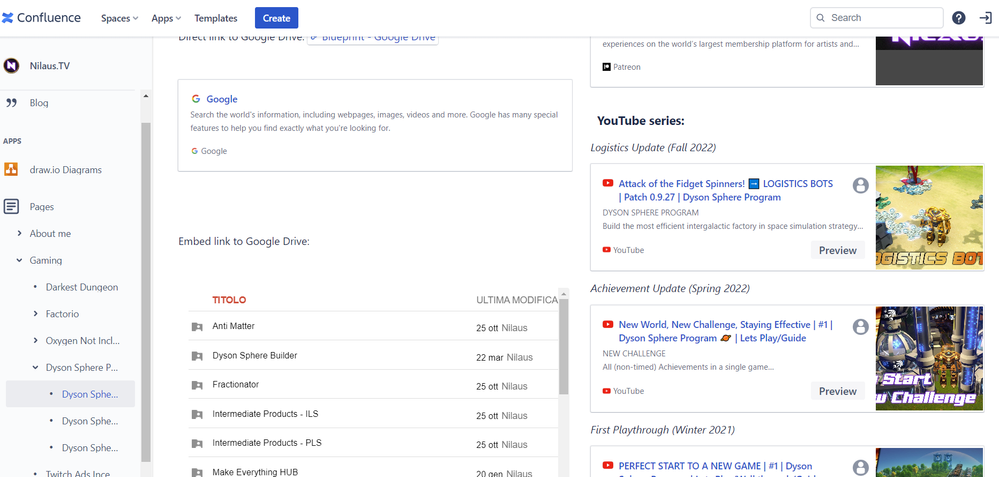Click the YouTube icon beside PERFECT START video
Image resolution: width=999 pixels, height=477 pixels.
pos(608,466)
